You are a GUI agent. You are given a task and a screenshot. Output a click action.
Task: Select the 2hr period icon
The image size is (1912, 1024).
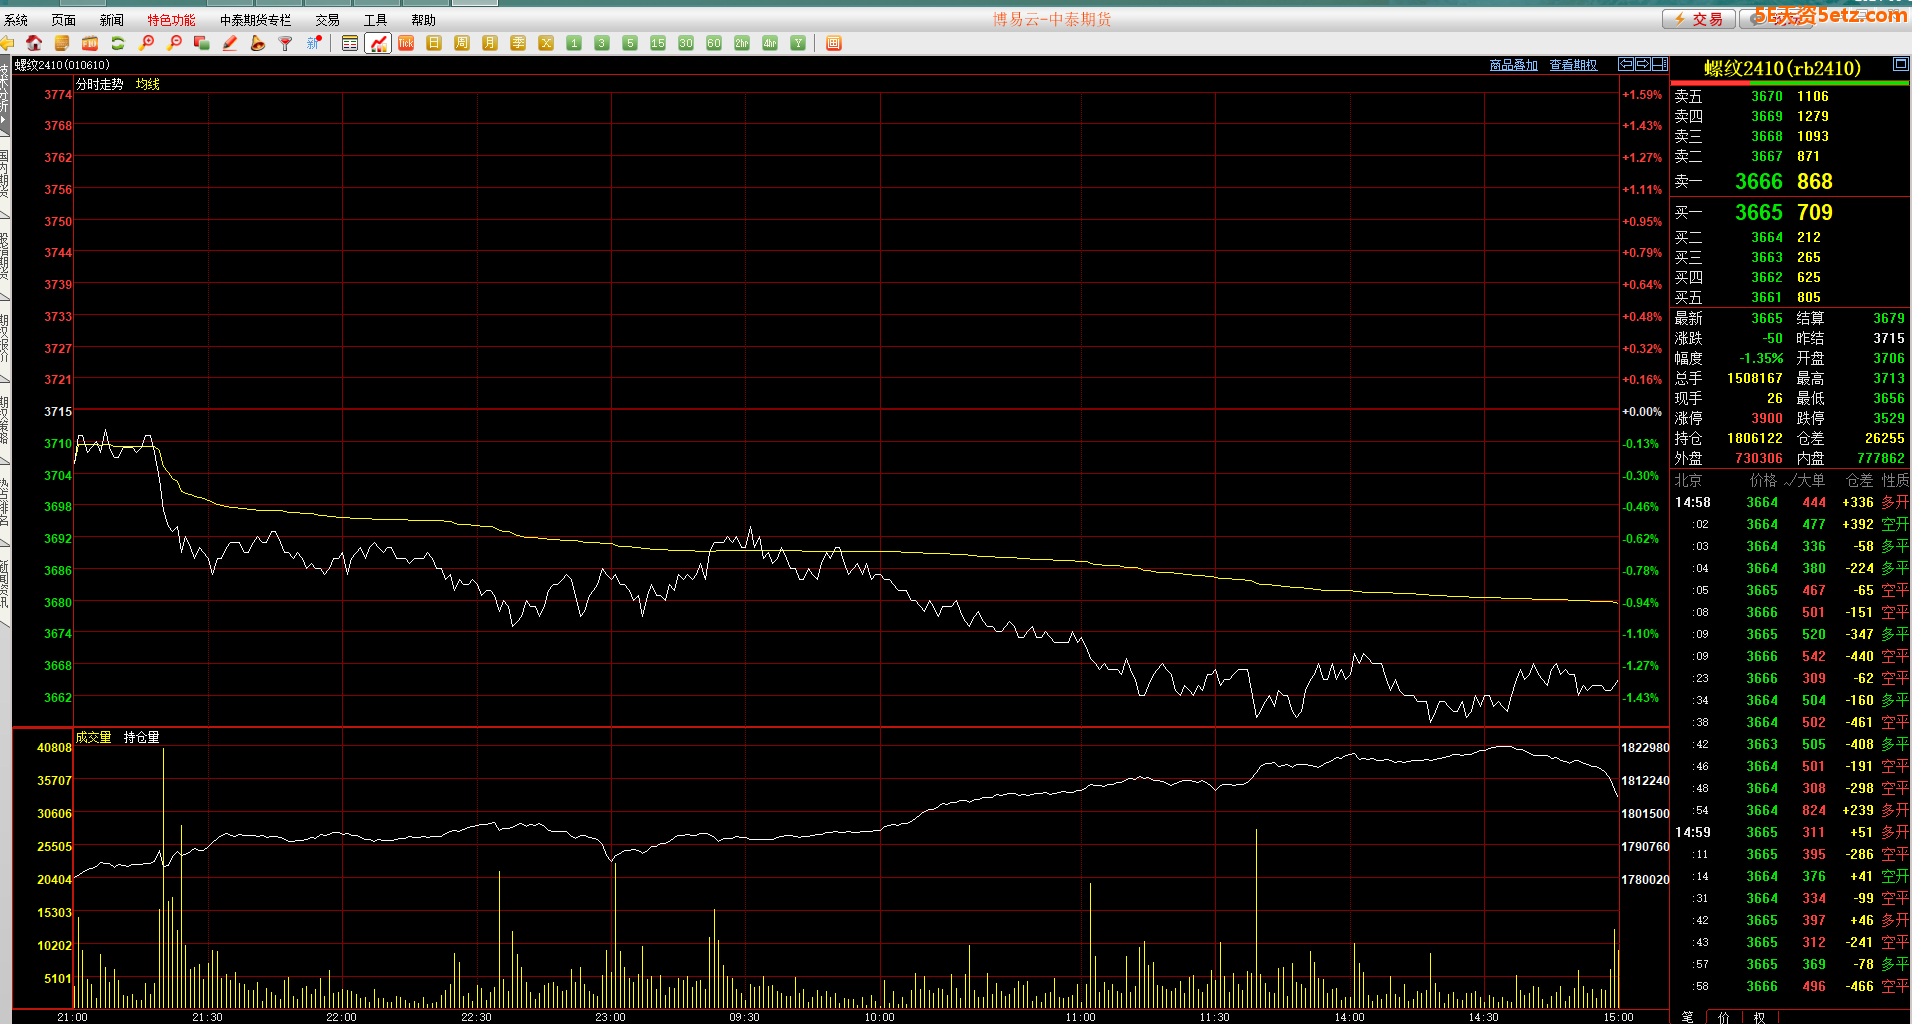742,43
